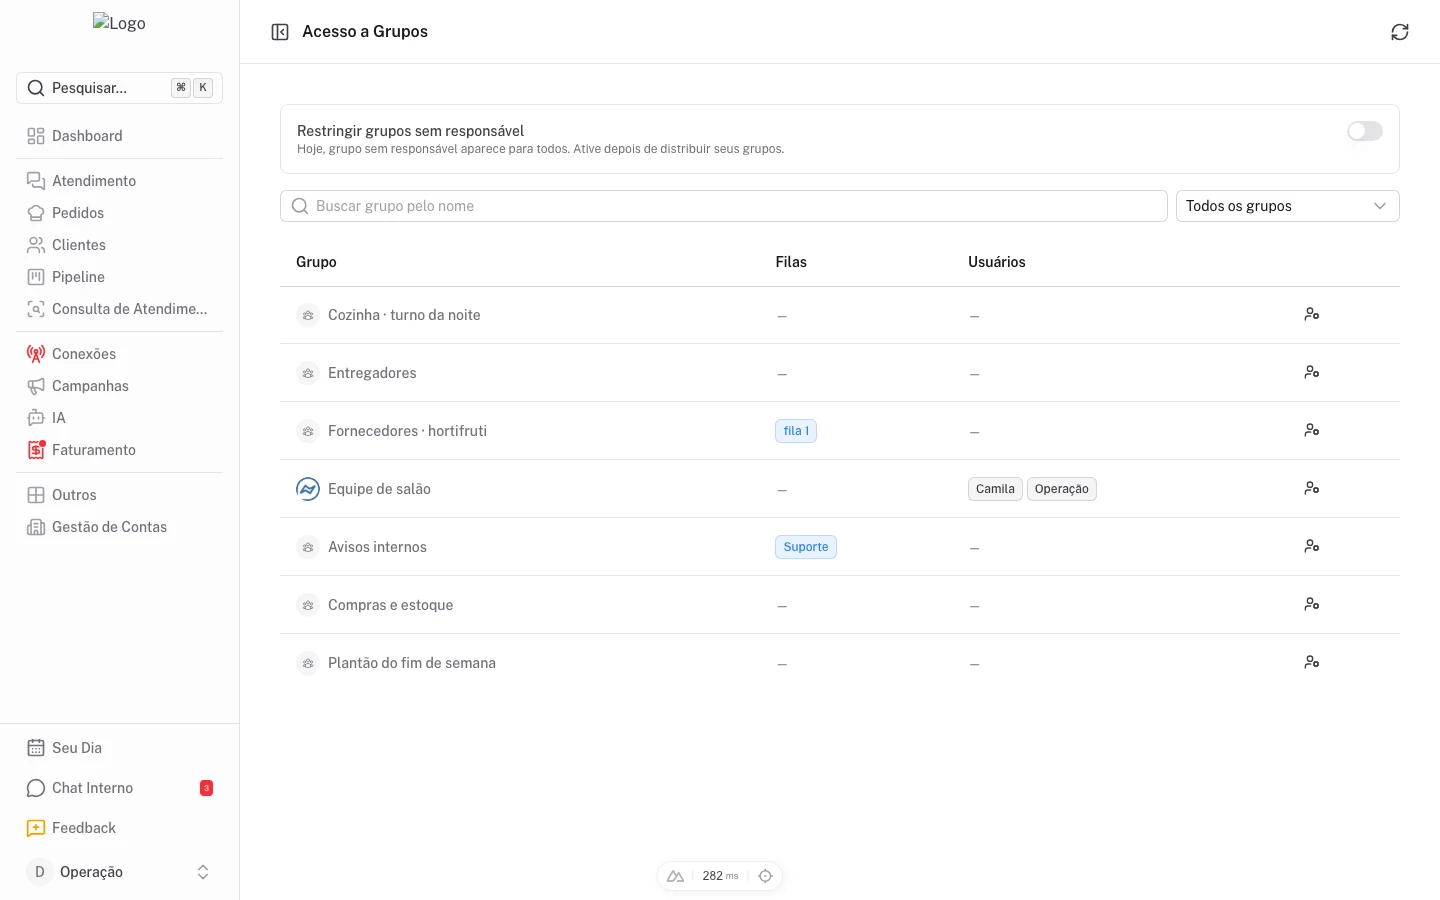Click the Operação user tag in table
The width and height of the screenshot is (1440, 900).
1062,489
